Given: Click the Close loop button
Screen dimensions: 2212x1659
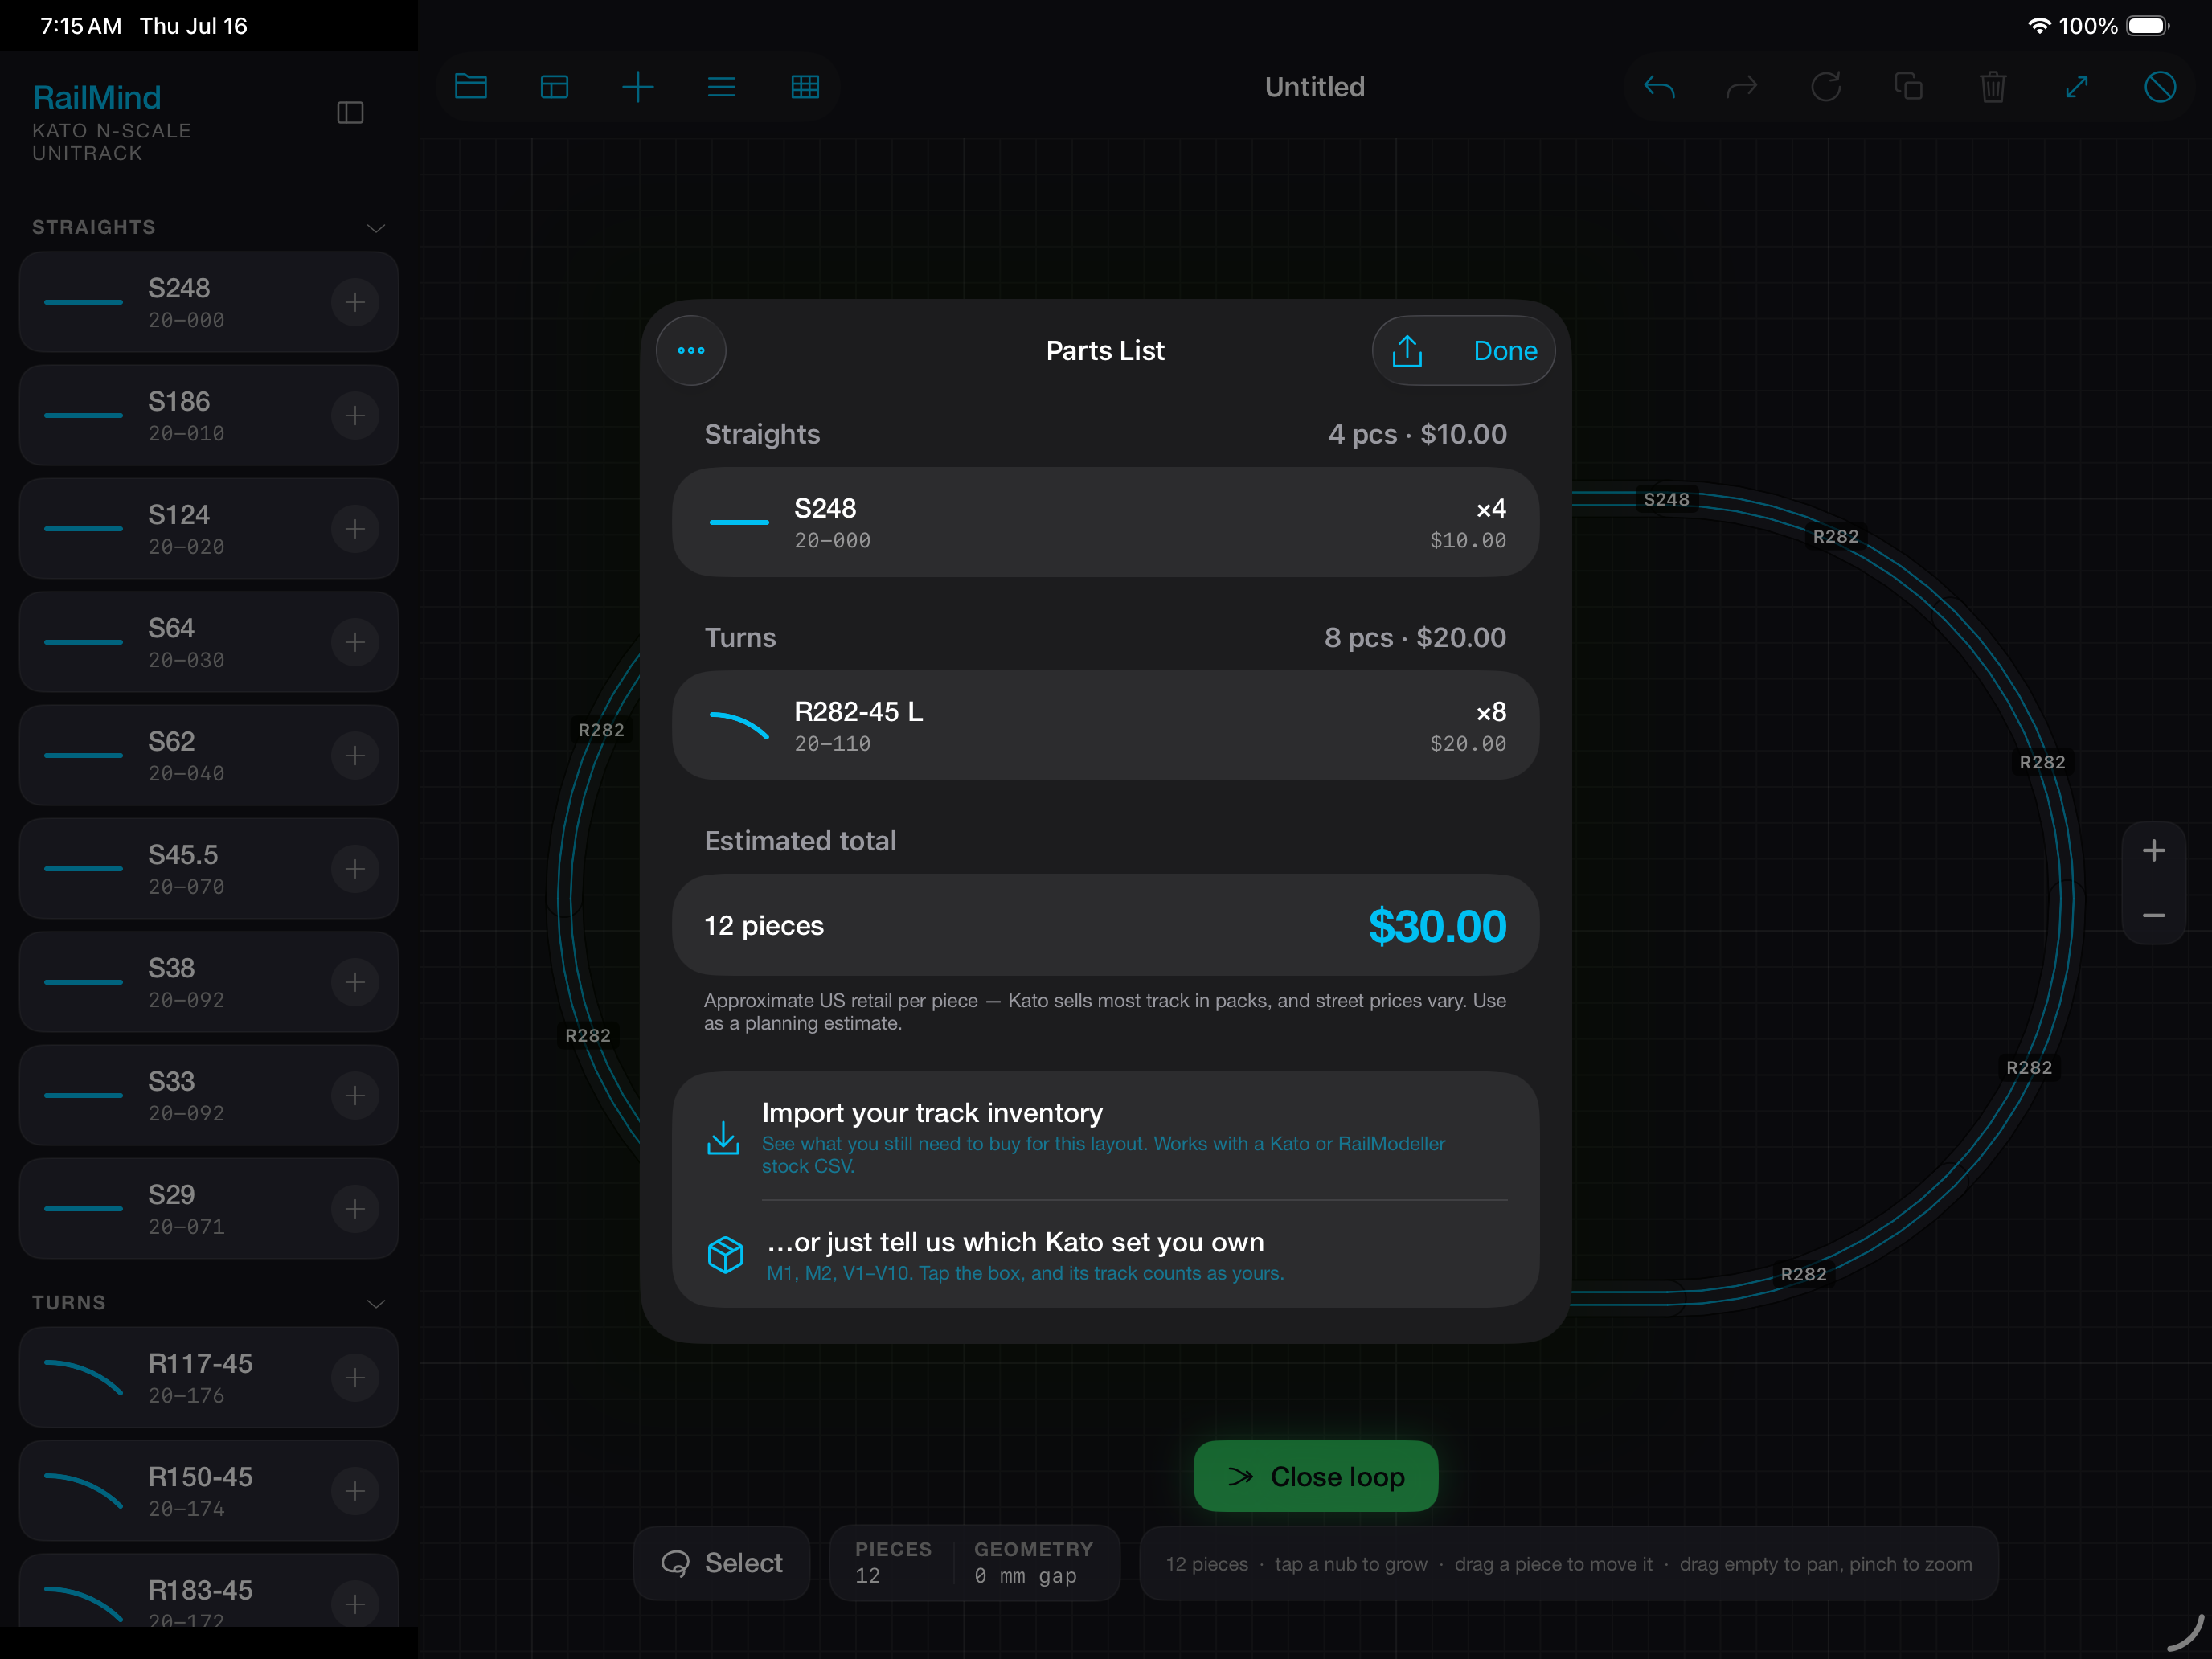Looking at the screenshot, I should 1316,1476.
